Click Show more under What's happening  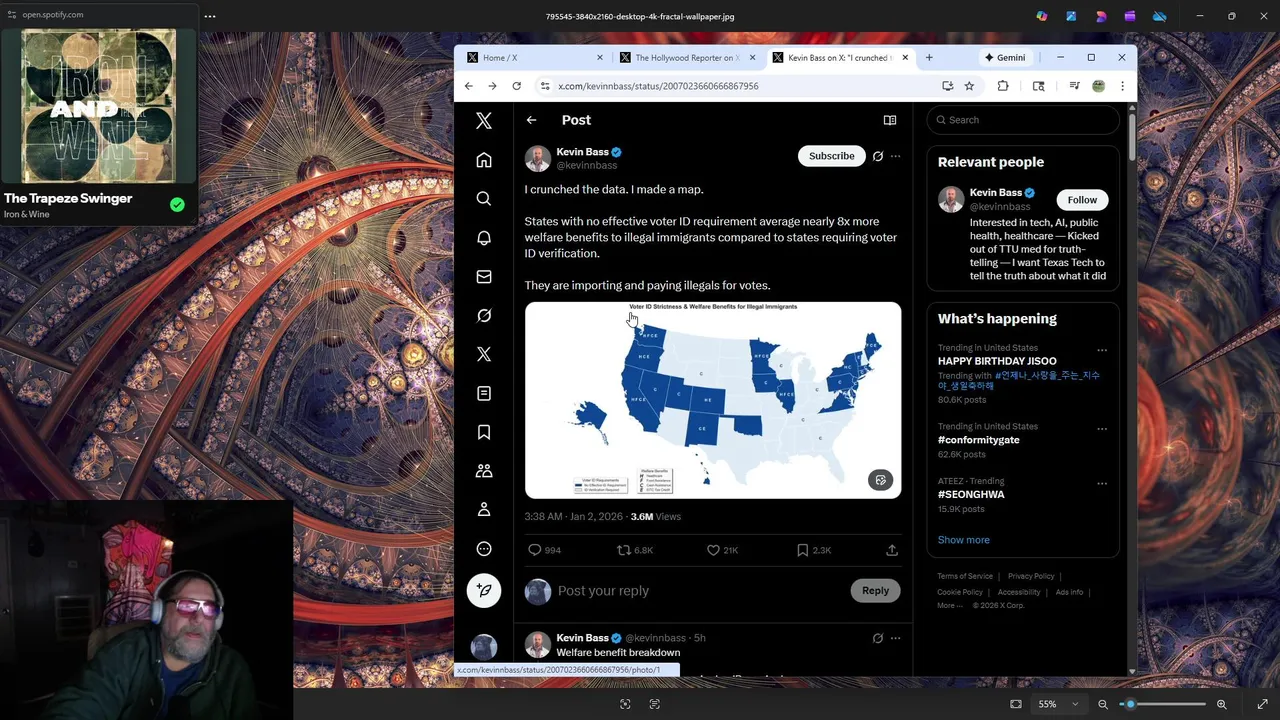pos(964,540)
